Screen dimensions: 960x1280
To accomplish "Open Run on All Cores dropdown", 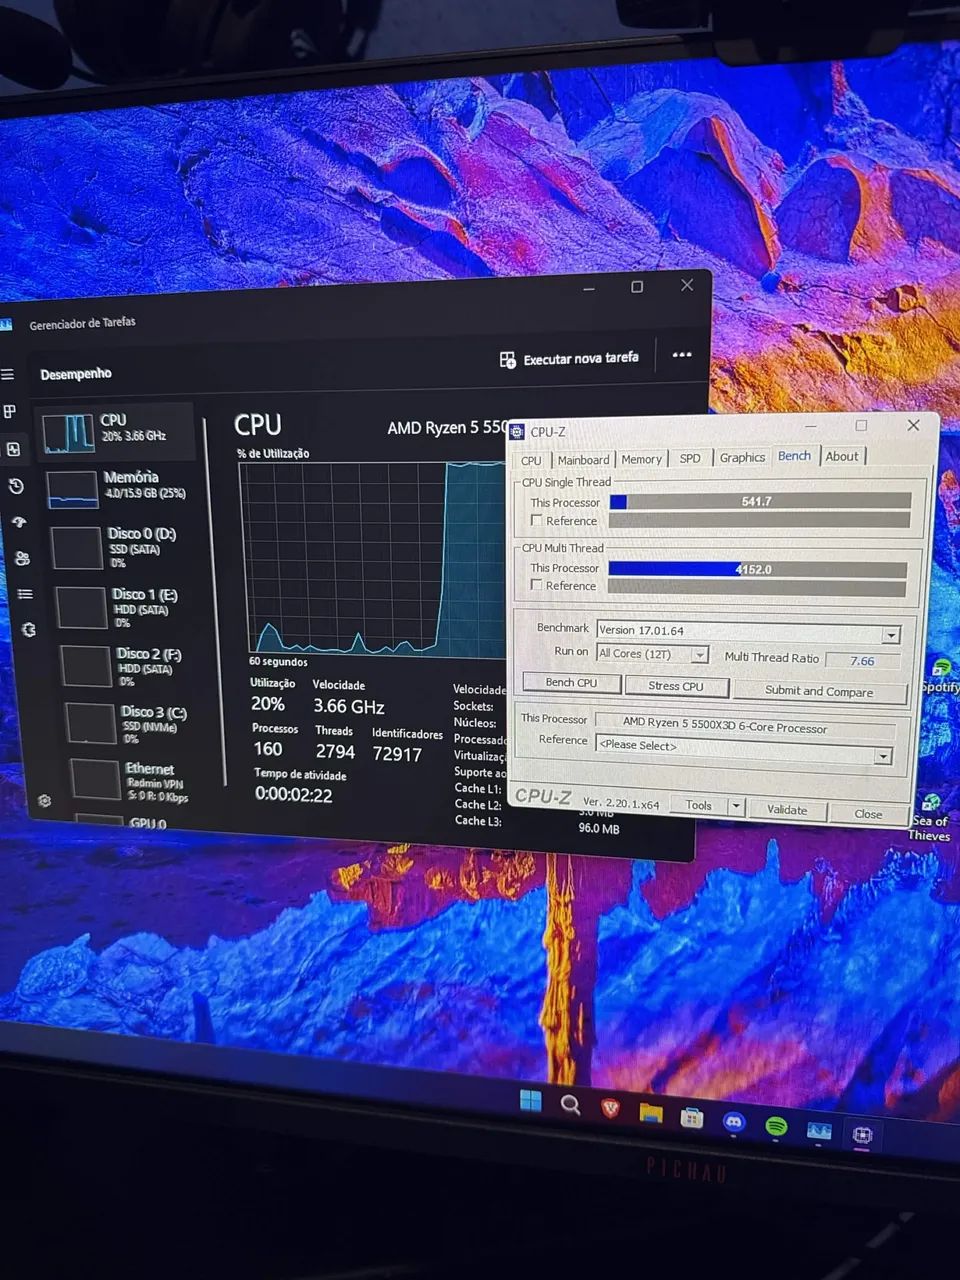I will click(x=652, y=654).
